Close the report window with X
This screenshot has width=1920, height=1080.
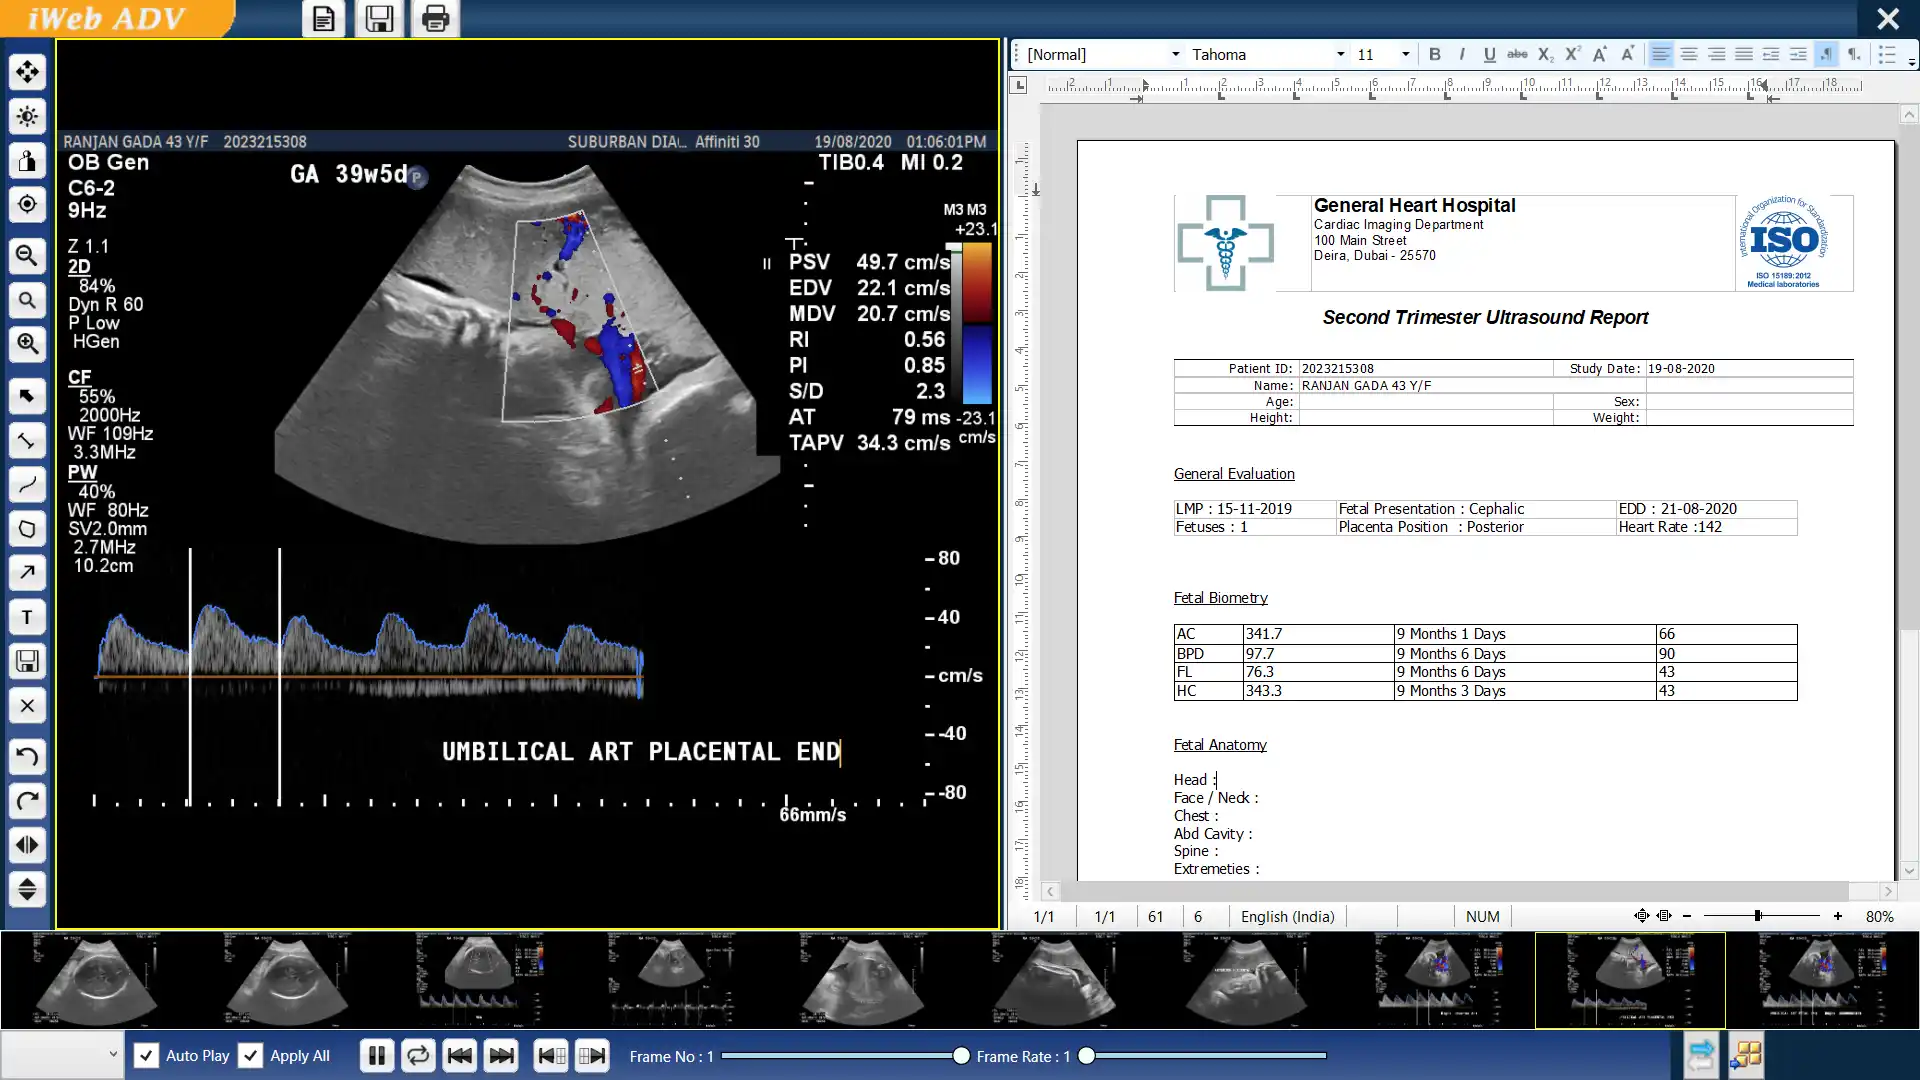point(1888,18)
